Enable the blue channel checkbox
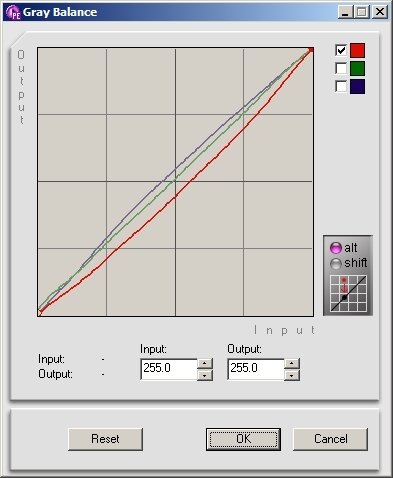The width and height of the screenshot is (393, 478). click(x=341, y=86)
